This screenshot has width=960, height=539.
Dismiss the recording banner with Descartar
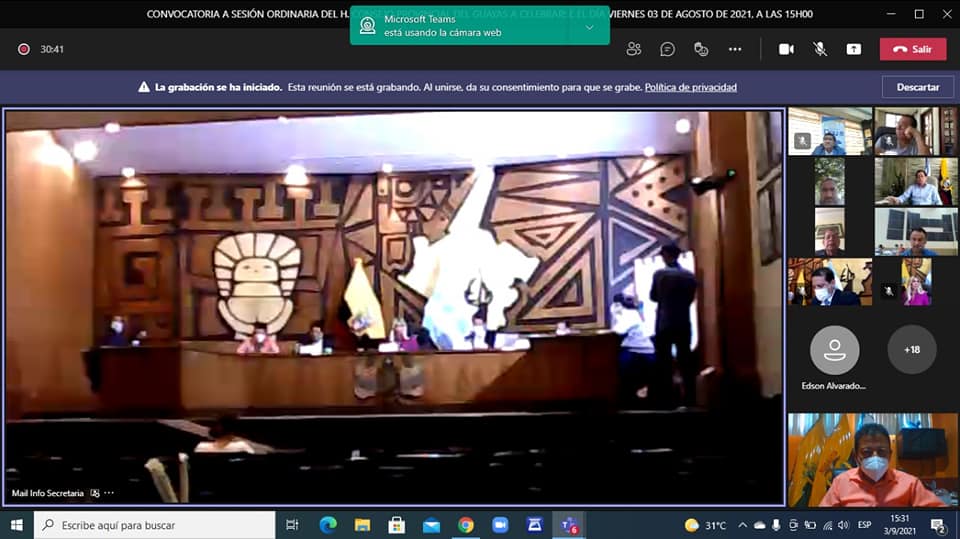click(917, 87)
